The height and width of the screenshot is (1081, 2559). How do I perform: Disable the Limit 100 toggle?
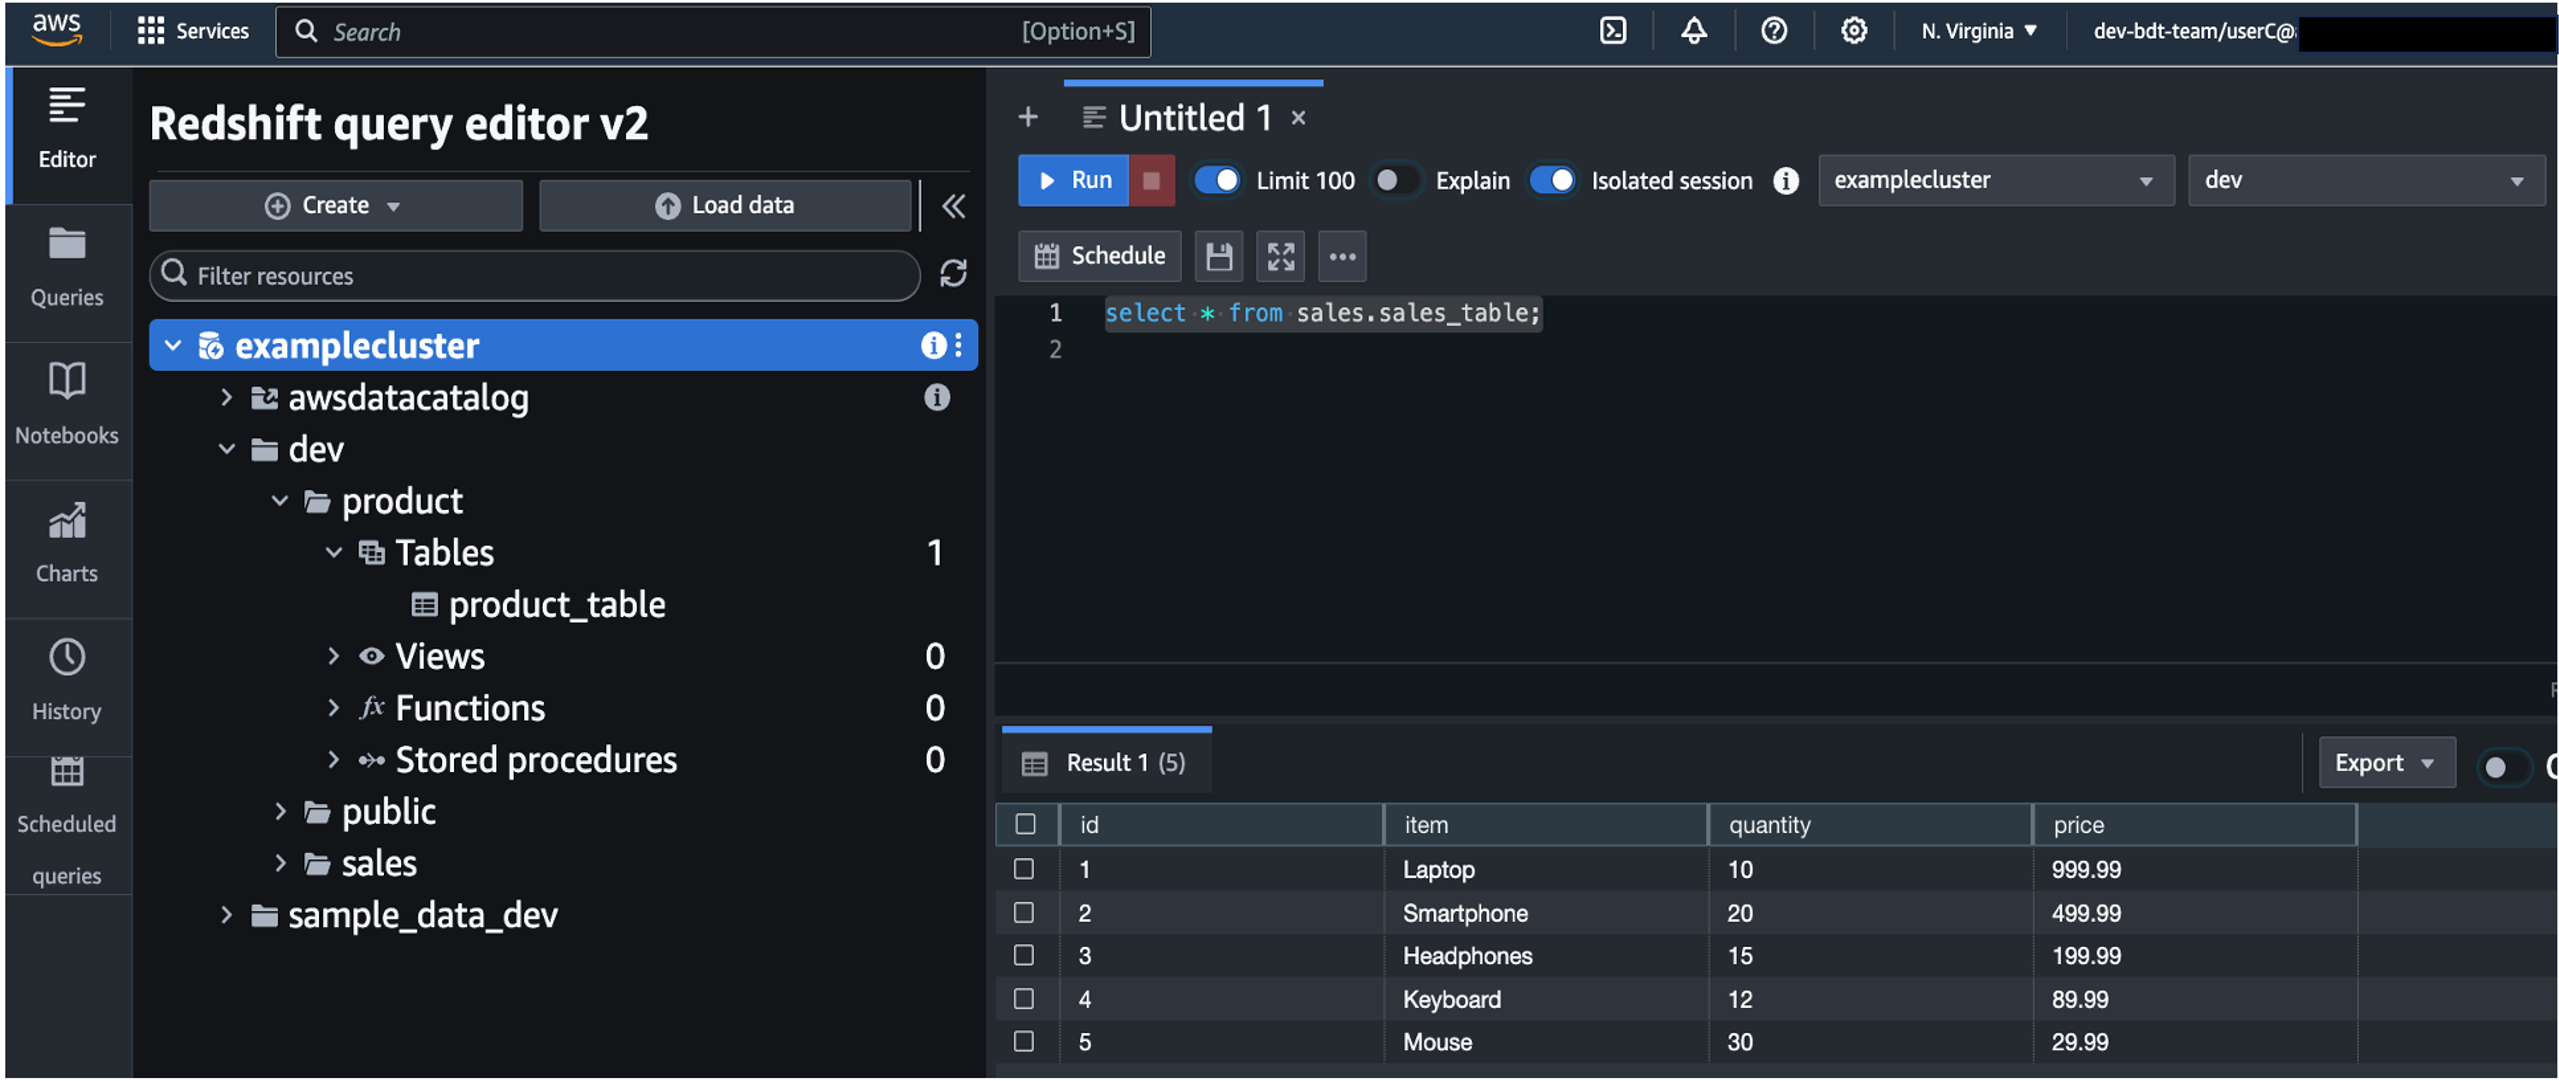click(x=1216, y=180)
